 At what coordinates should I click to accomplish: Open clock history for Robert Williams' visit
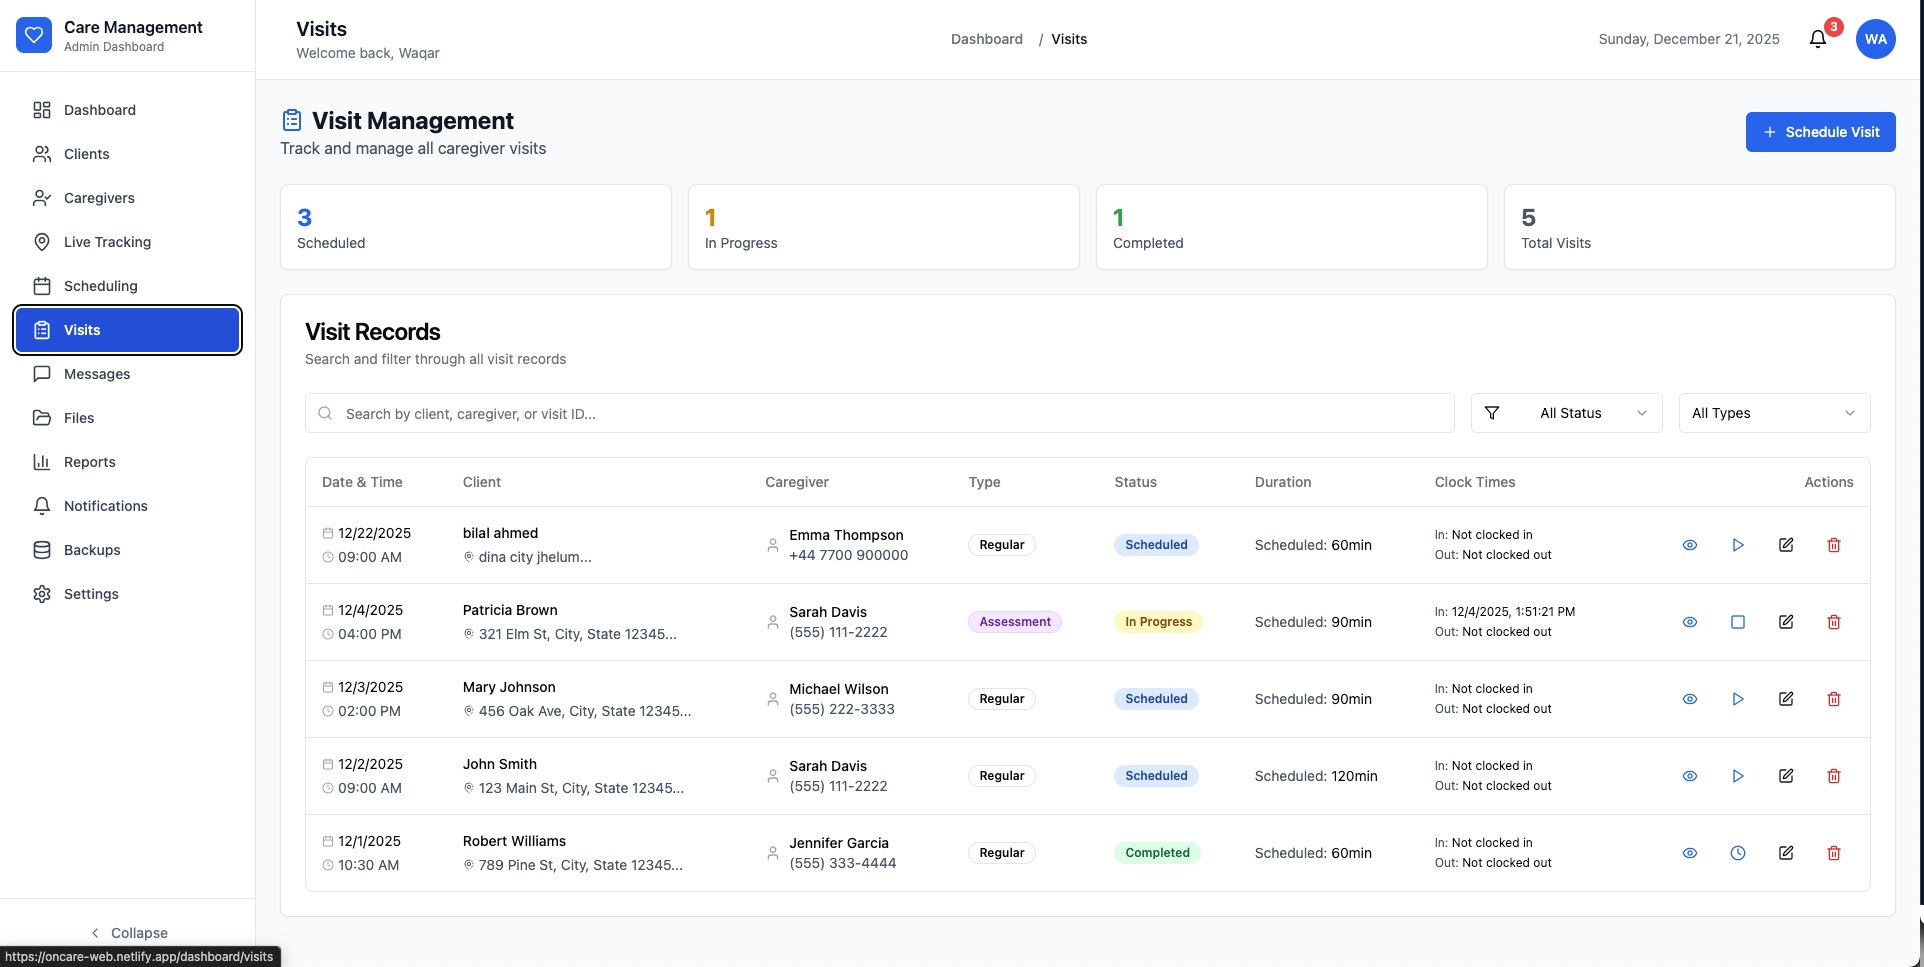pyautogui.click(x=1738, y=853)
